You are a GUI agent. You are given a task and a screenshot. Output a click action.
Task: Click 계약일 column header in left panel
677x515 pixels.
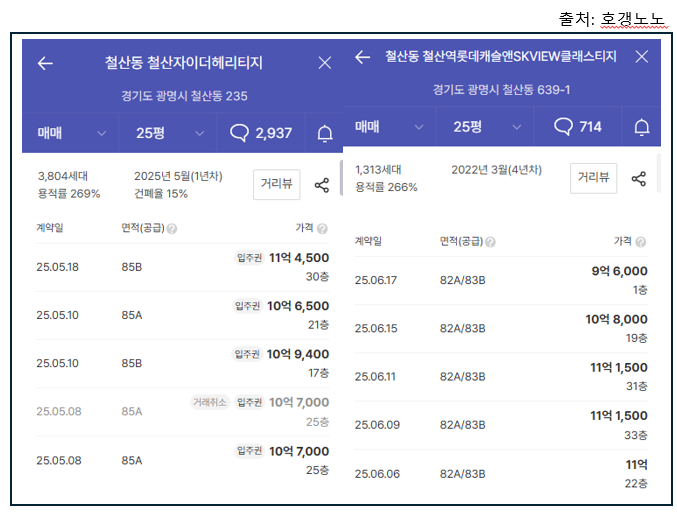tap(50, 227)
